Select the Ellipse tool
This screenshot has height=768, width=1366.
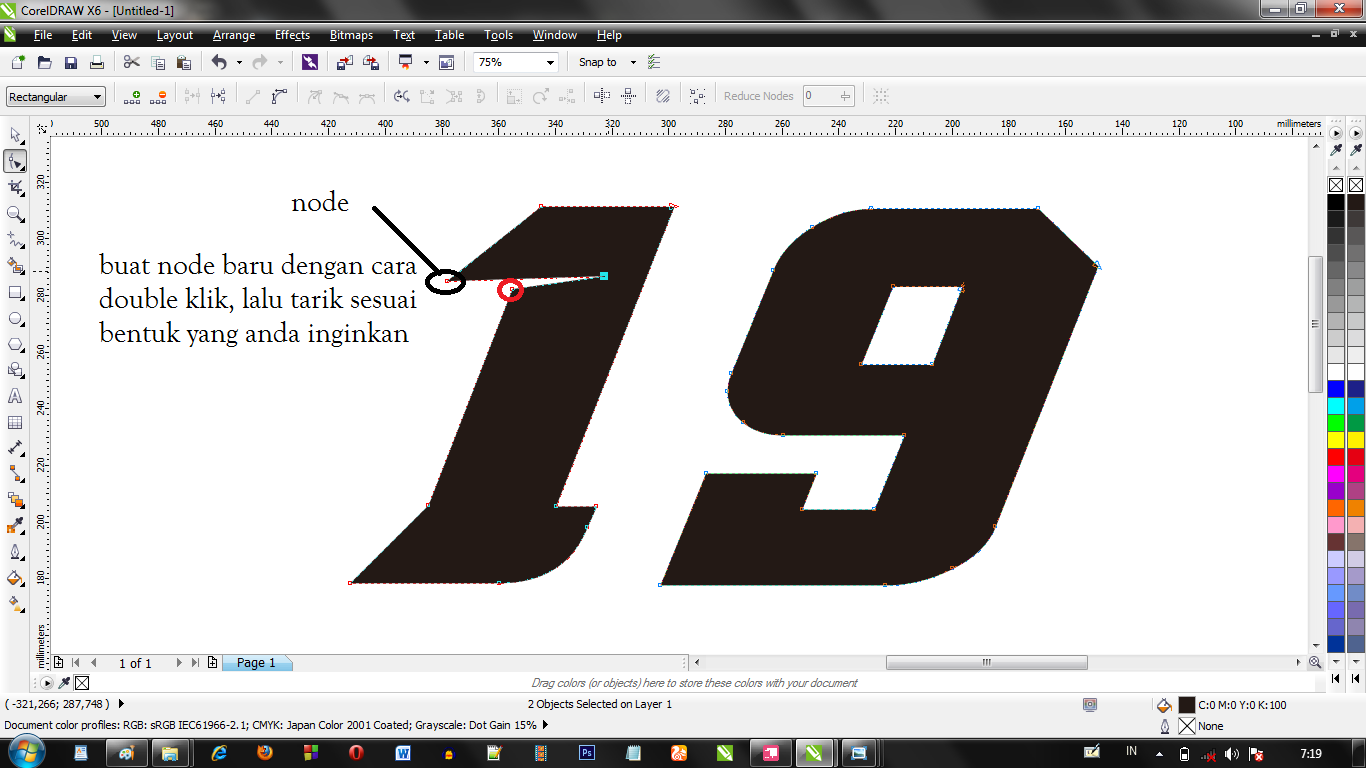tap(14, 318)
